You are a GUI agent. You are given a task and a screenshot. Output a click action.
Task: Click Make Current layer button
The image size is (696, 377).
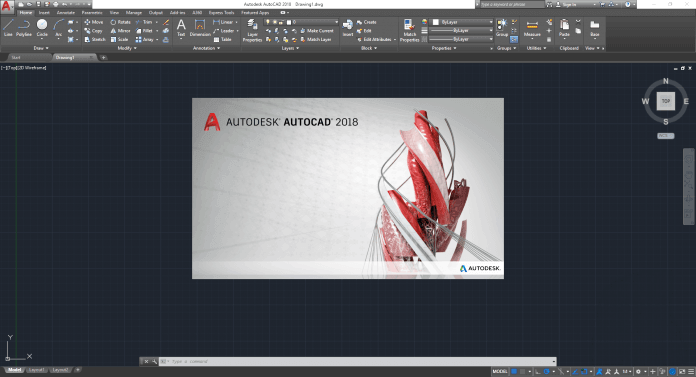pos(317,31)
